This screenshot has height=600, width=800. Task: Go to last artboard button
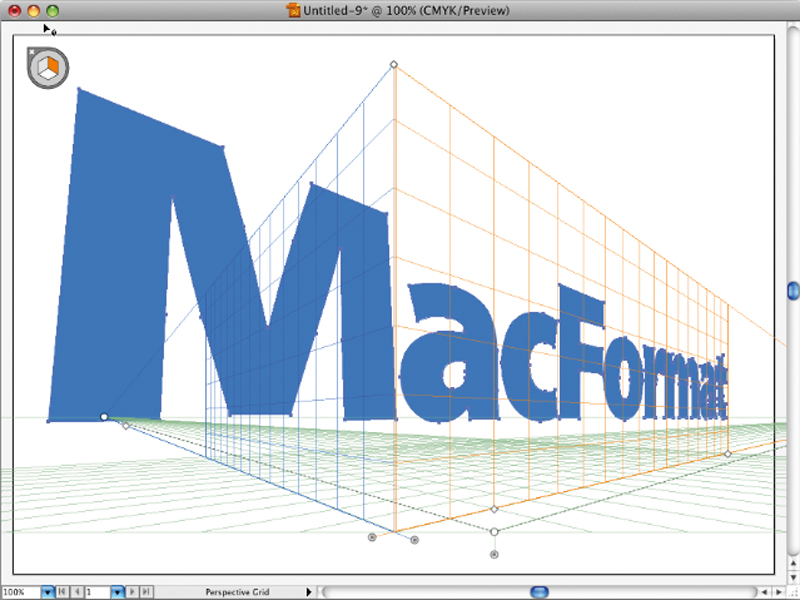[x=146, y=592]
